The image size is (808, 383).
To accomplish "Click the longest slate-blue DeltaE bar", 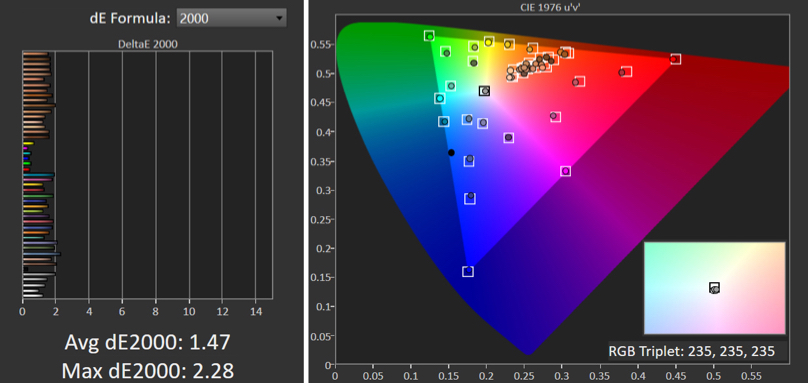I will [x=42, y=254].
